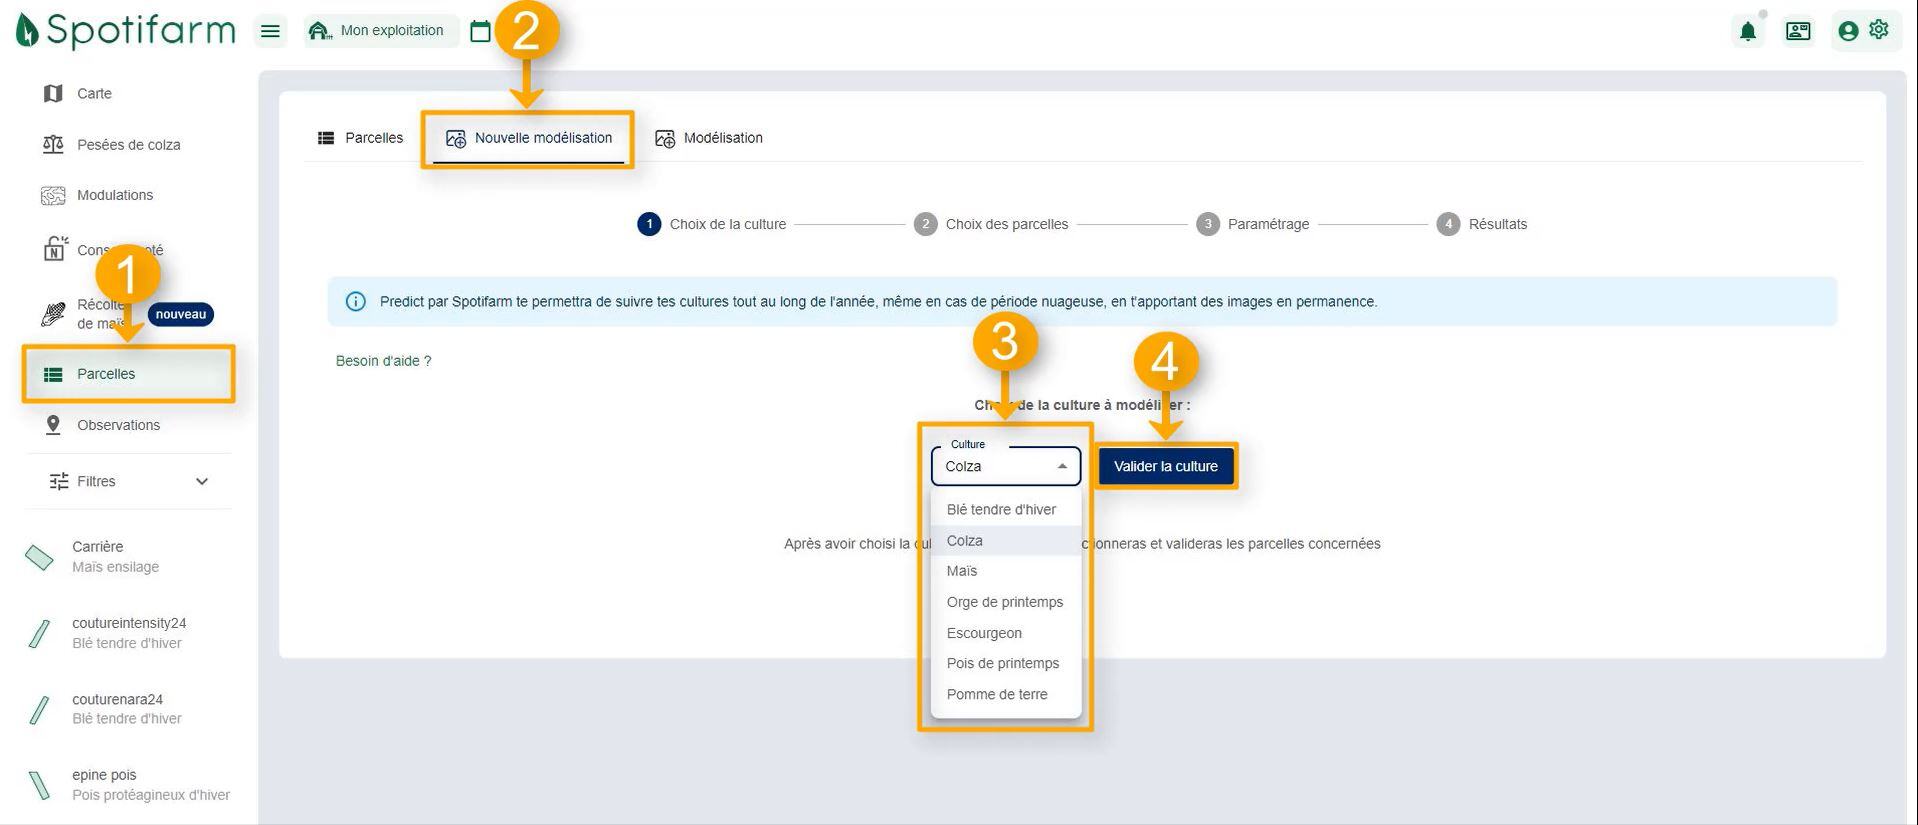
Task: Click Valider la culture button
Action: coord(1165,466)
